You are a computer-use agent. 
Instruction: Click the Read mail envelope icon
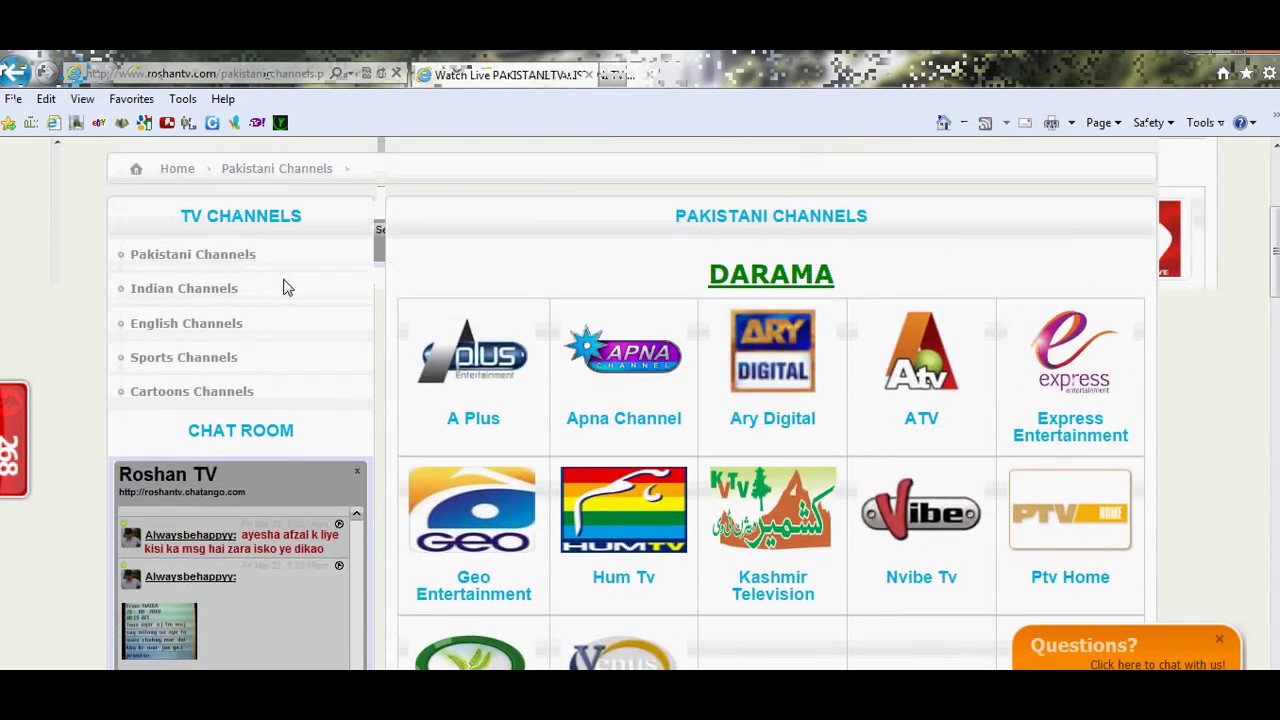pyautogui.click(x=1025, y=123)
